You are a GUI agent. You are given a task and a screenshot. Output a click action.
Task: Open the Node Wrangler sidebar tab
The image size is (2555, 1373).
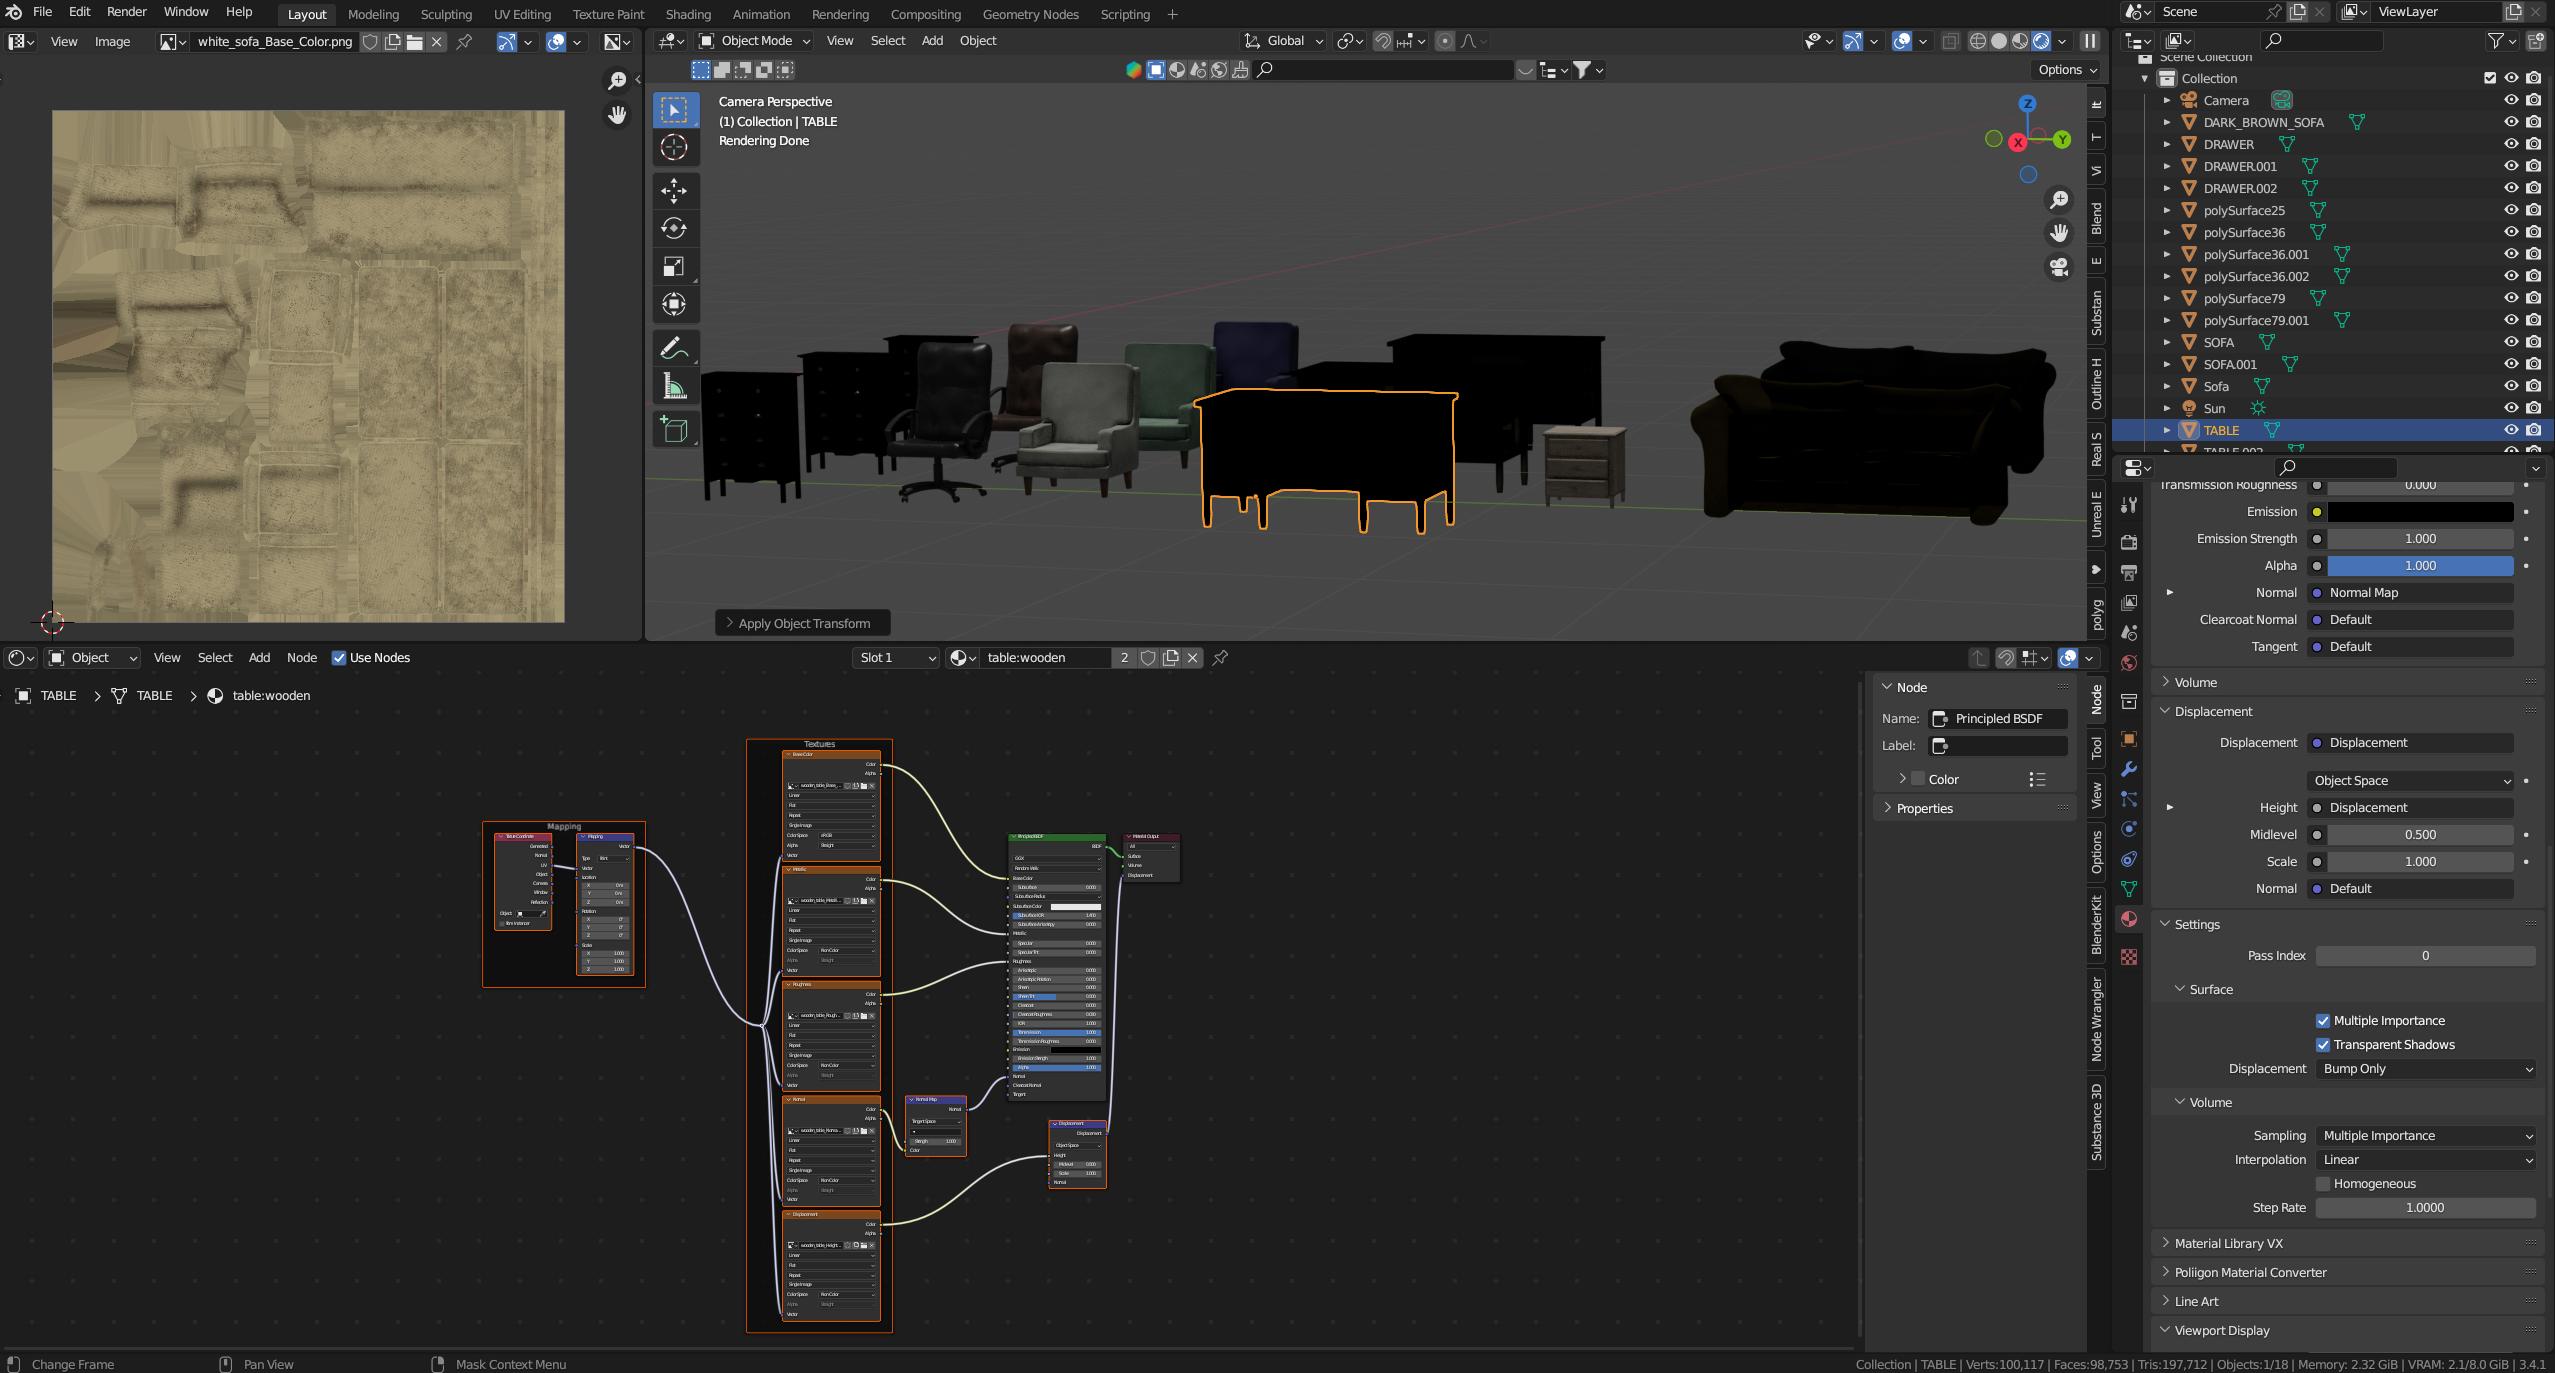tap(2097, 1019)
